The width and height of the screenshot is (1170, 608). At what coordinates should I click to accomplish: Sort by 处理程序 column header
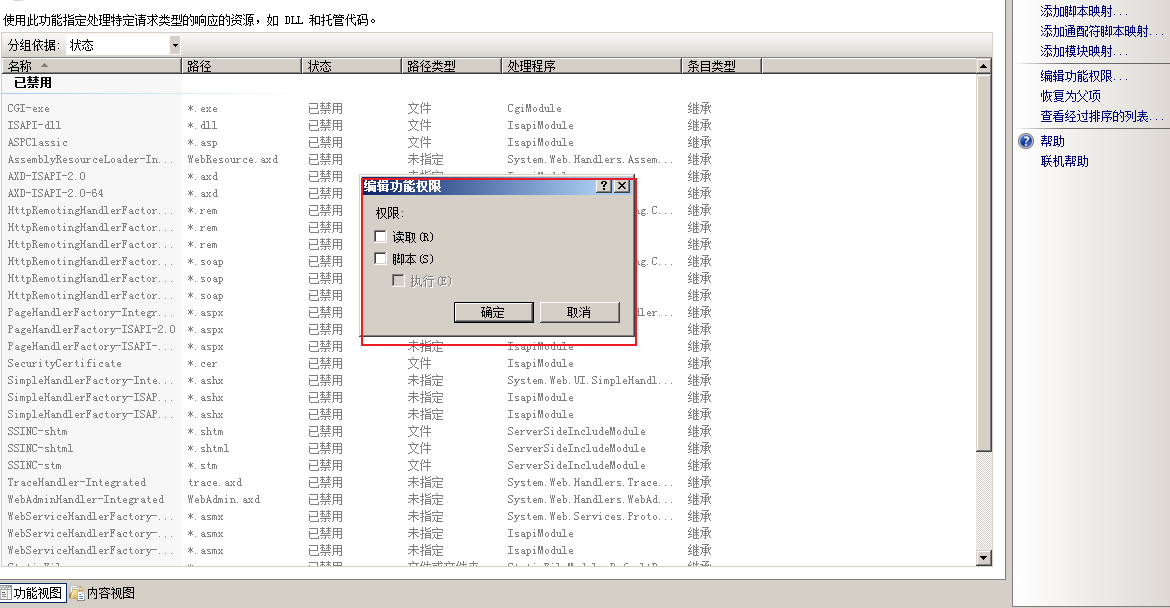coord(591,66)
